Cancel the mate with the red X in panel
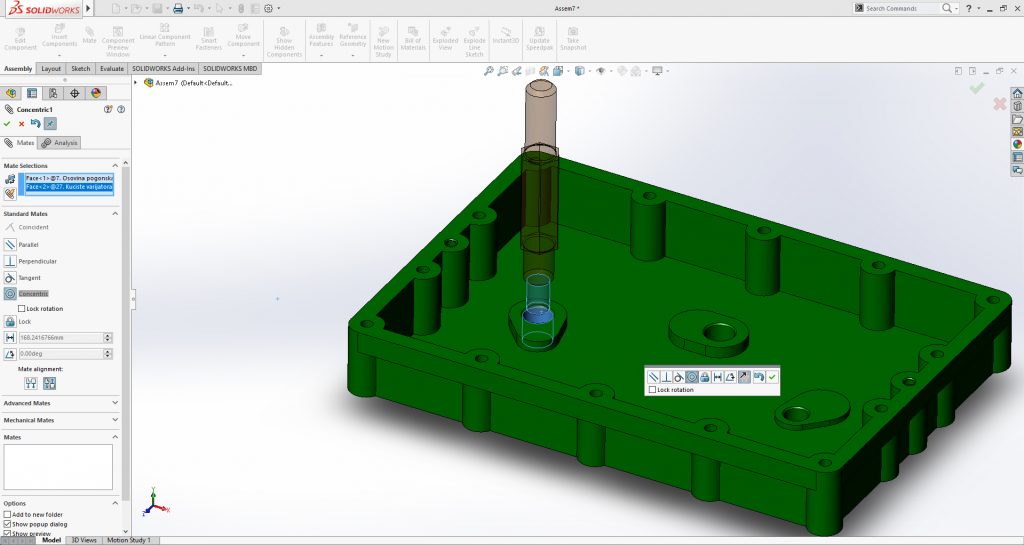This screenshot has width=1024, height=545. [x=22, y=123]
